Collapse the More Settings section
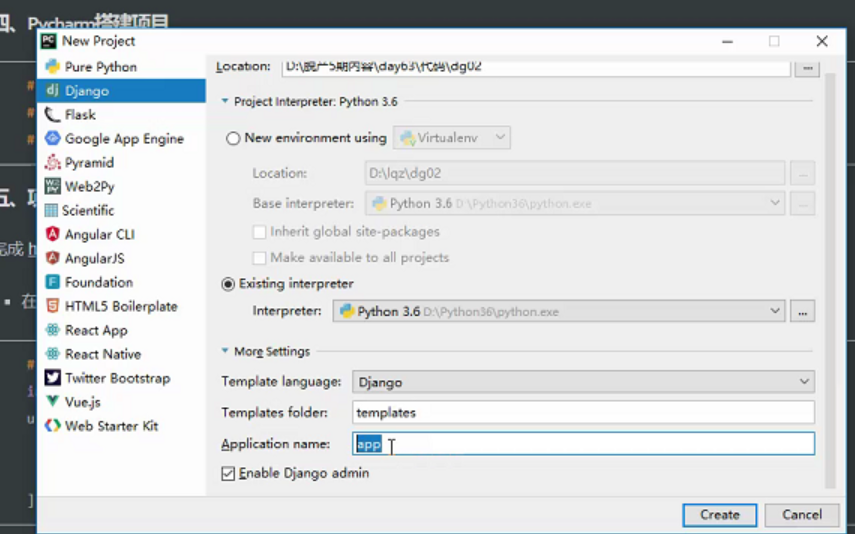This screenshot has height=534, width=855. [x=226, y=352]
